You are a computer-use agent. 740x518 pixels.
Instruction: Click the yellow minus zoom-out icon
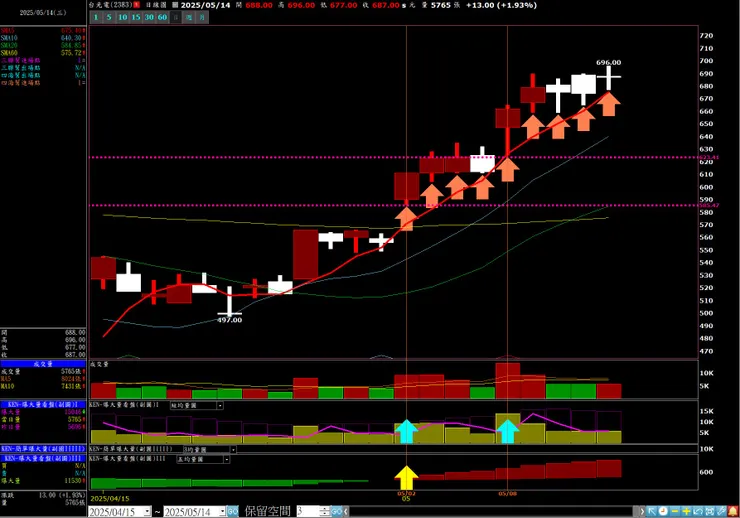coord(675,511)
